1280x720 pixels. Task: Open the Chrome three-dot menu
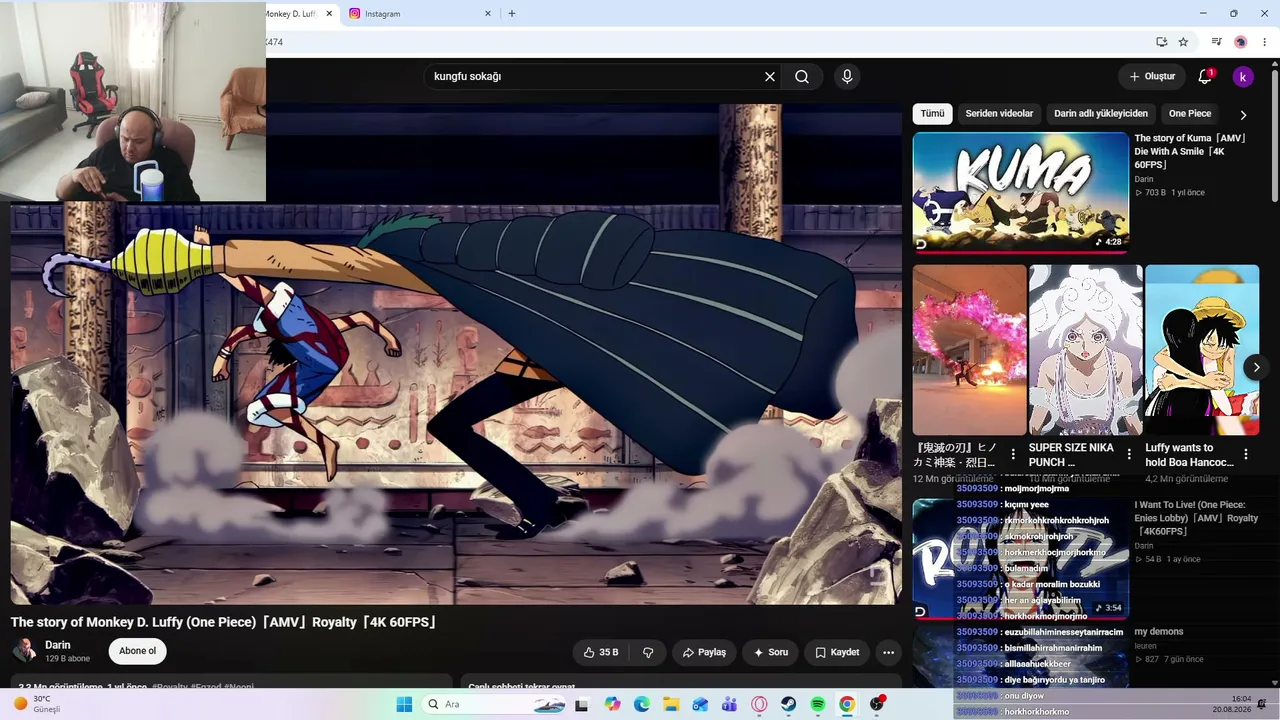pos(1265,42)
